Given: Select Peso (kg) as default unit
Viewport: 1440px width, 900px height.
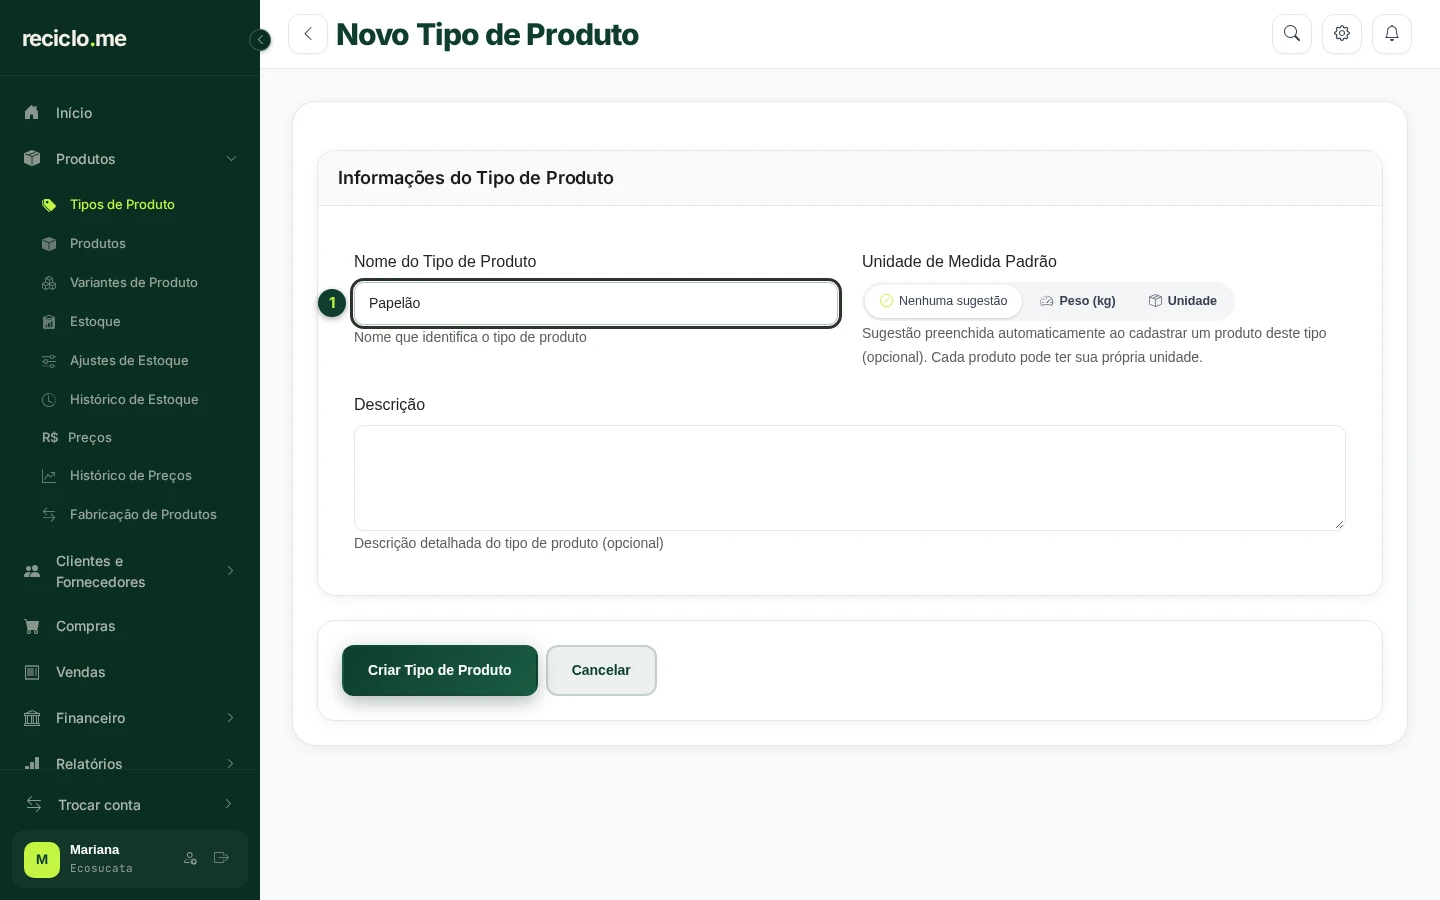Looking at the screenshot, I should (1078, 301).
